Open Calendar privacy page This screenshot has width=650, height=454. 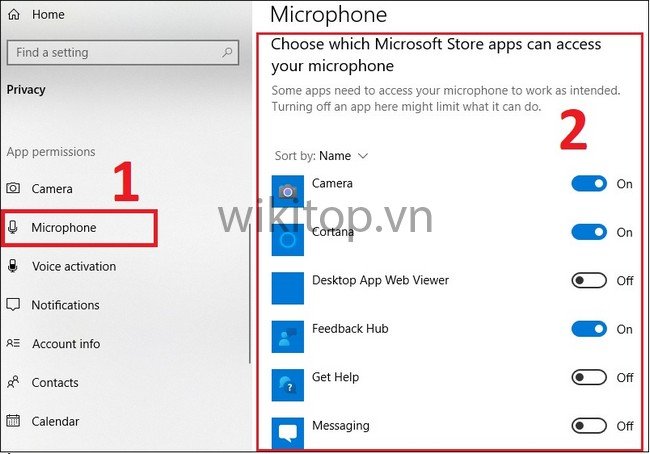pos(55,421)
